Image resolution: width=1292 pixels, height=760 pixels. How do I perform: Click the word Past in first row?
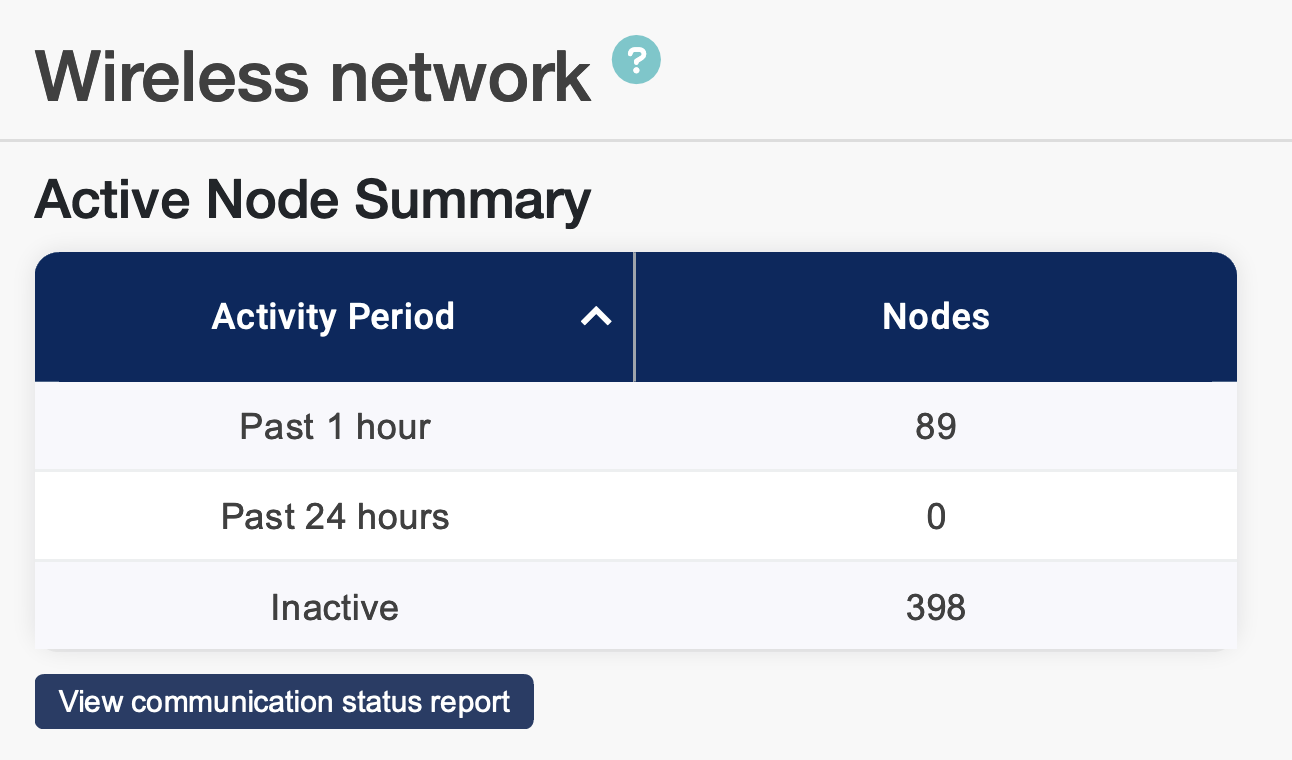(x=276, y=427)
